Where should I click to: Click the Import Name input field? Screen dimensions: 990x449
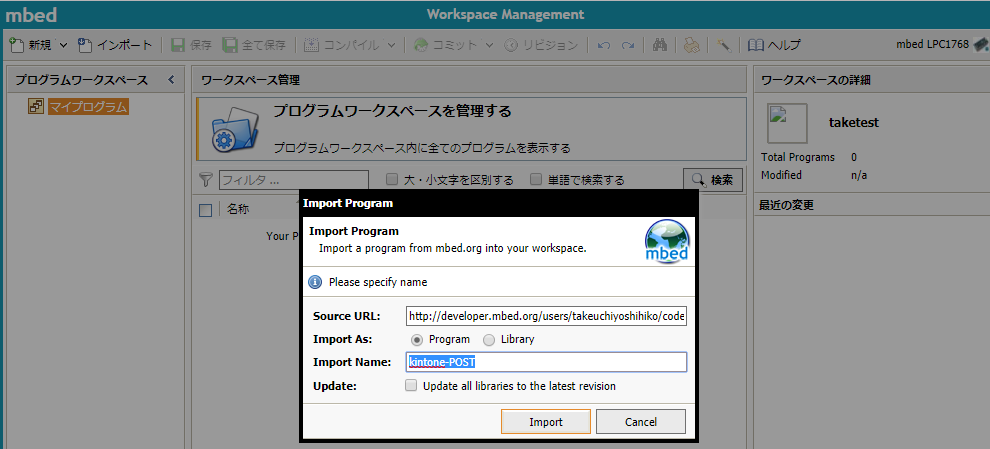[x=546, y=362]
